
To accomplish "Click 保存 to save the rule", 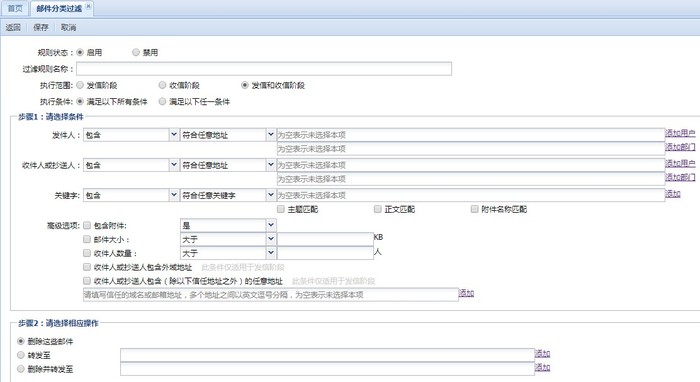I will [x=41, y=27].
